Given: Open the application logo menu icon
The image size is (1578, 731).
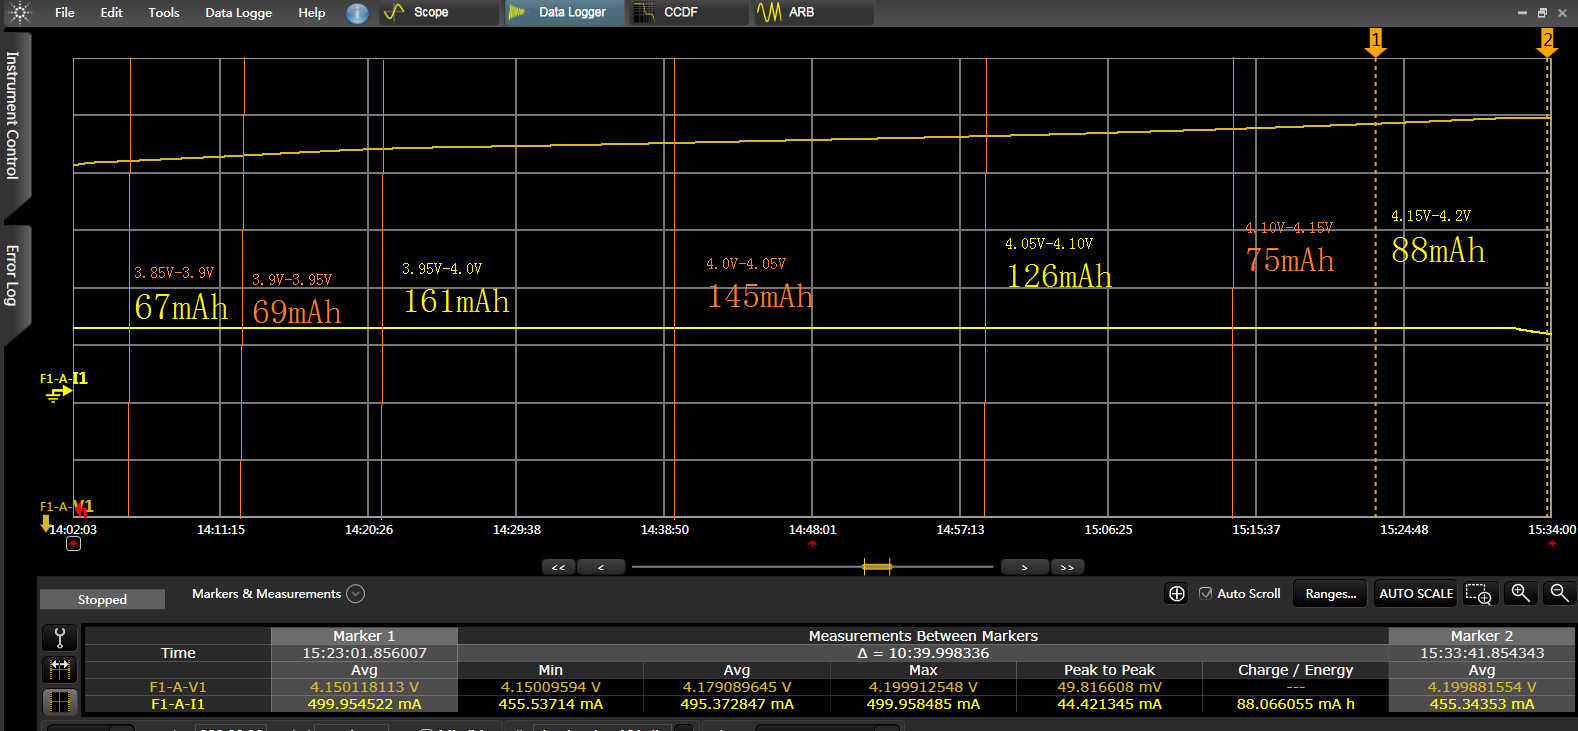Looking at the screenshot, I should coord(19,13).
